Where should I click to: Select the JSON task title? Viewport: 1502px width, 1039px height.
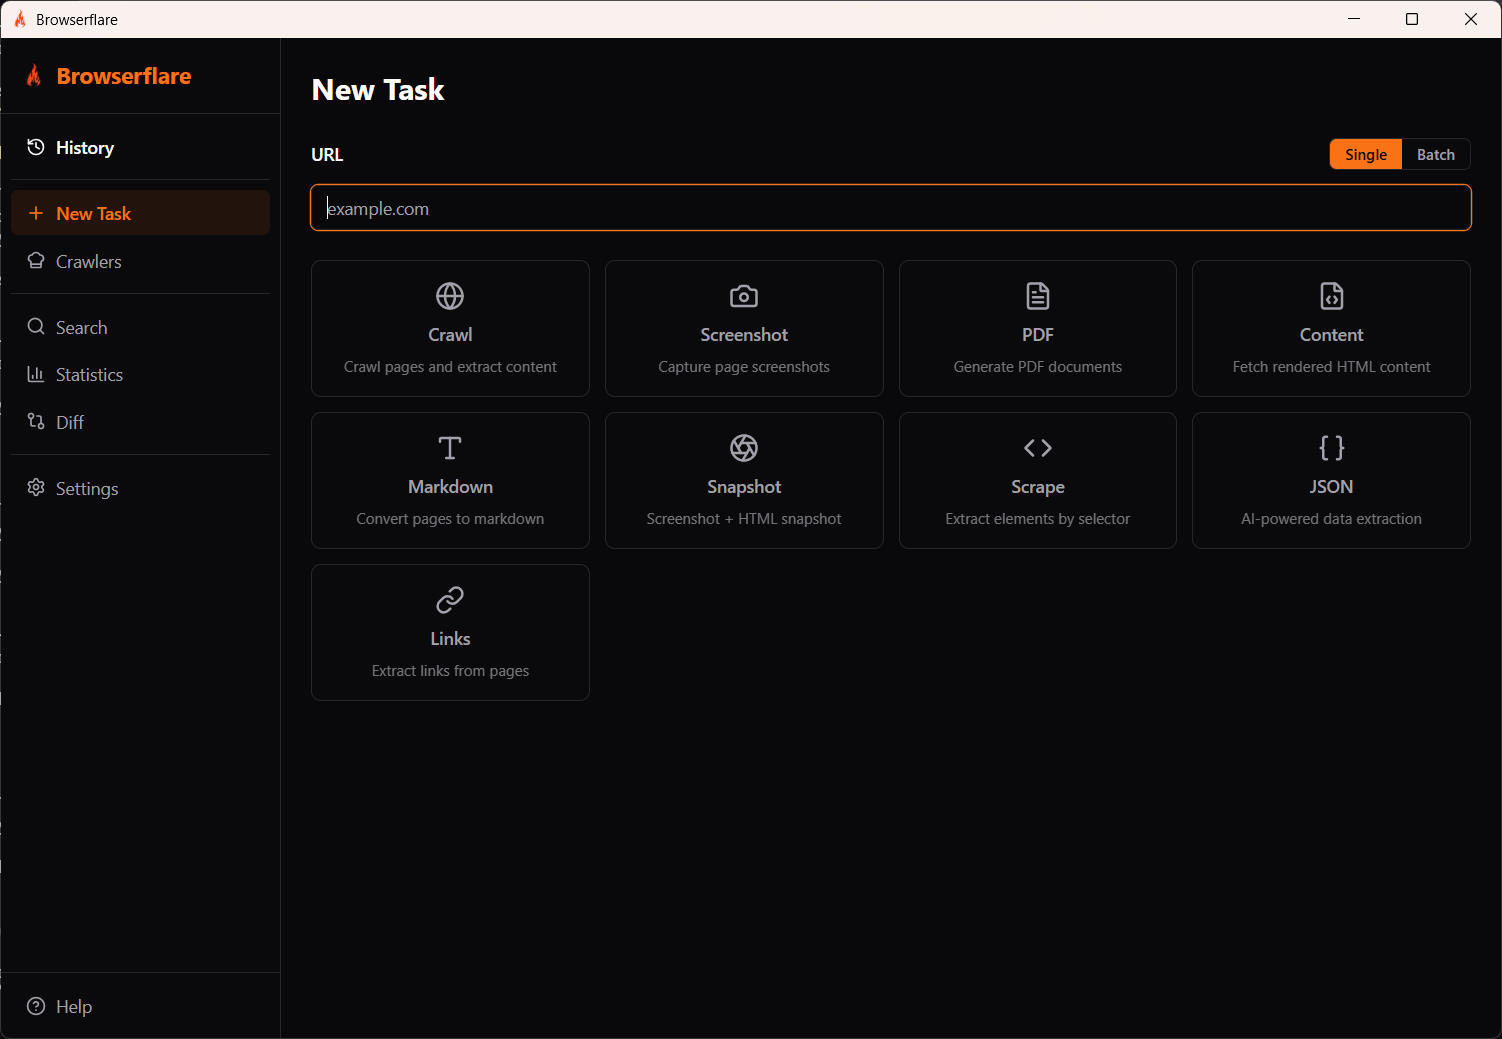(x=1332, y=487)
